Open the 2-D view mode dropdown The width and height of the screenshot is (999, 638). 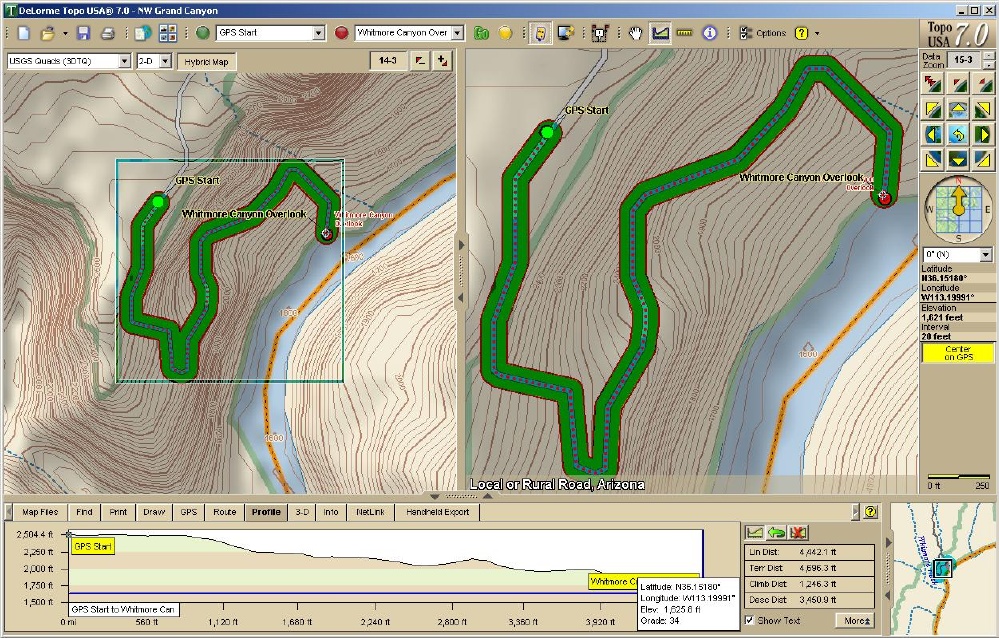pyautogui.click(x=166, y=61)
